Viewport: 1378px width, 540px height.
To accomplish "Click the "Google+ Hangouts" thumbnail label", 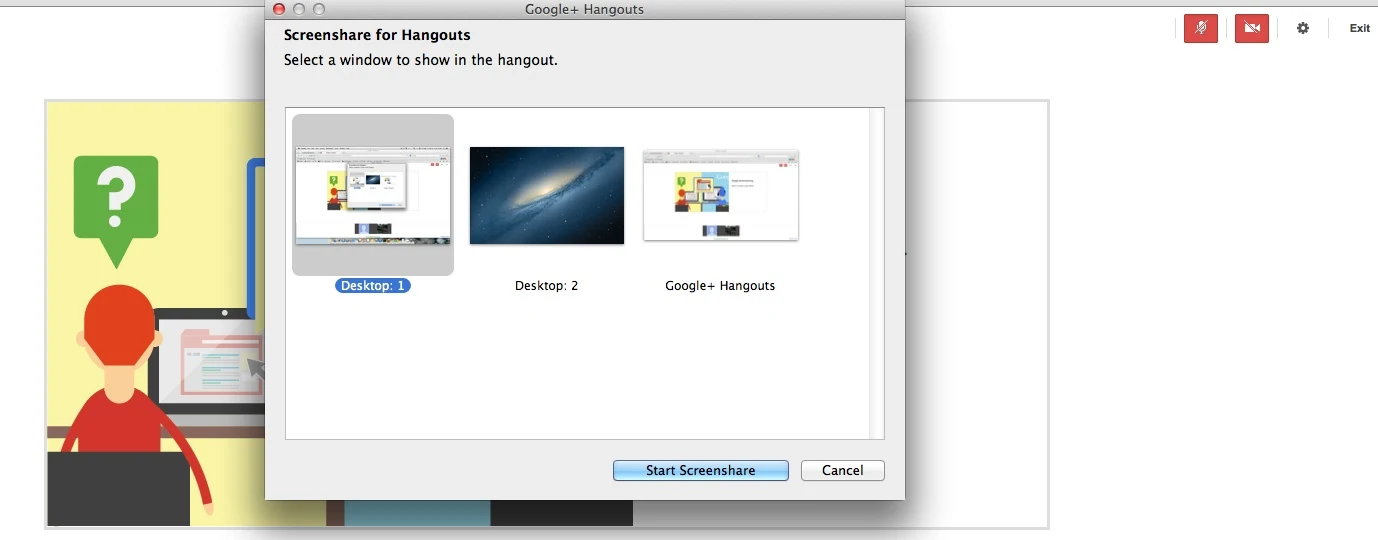I will [x=720, y=285].
